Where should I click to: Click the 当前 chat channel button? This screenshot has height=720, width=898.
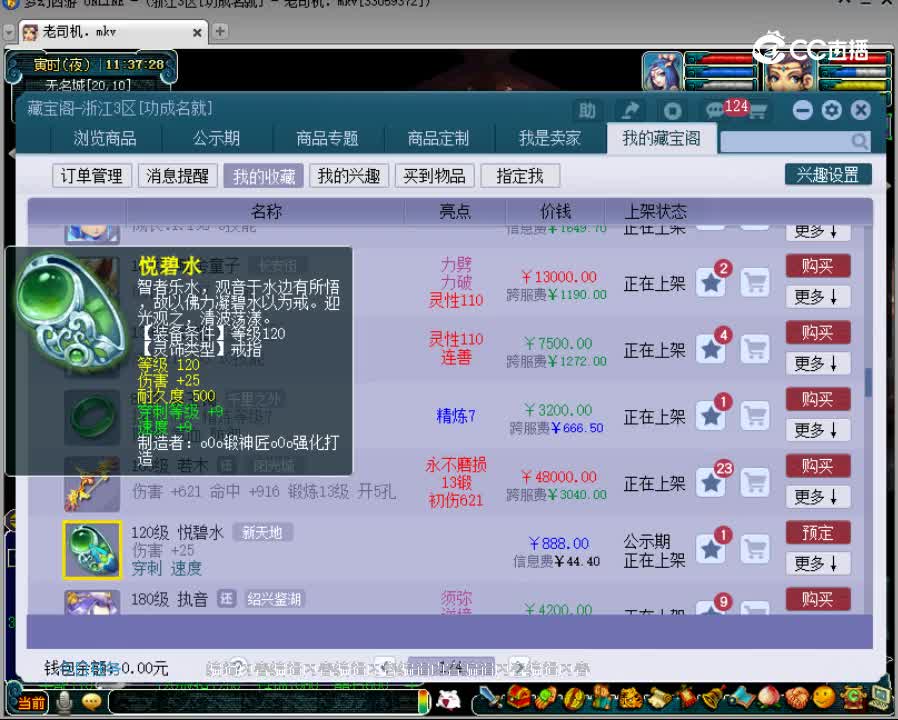click(31, 702)
